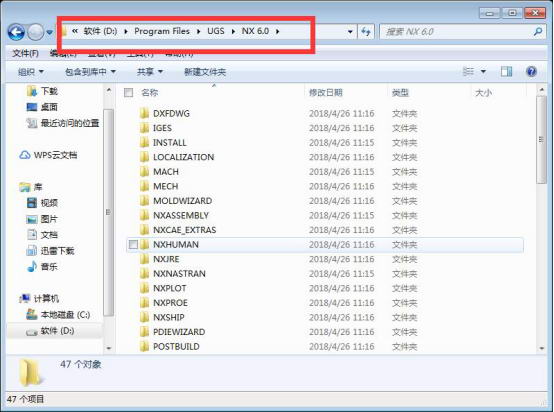This screenshot has width=554, height=412.
Task: Click the 新建文件夹 button
Action: click(205, 72)
